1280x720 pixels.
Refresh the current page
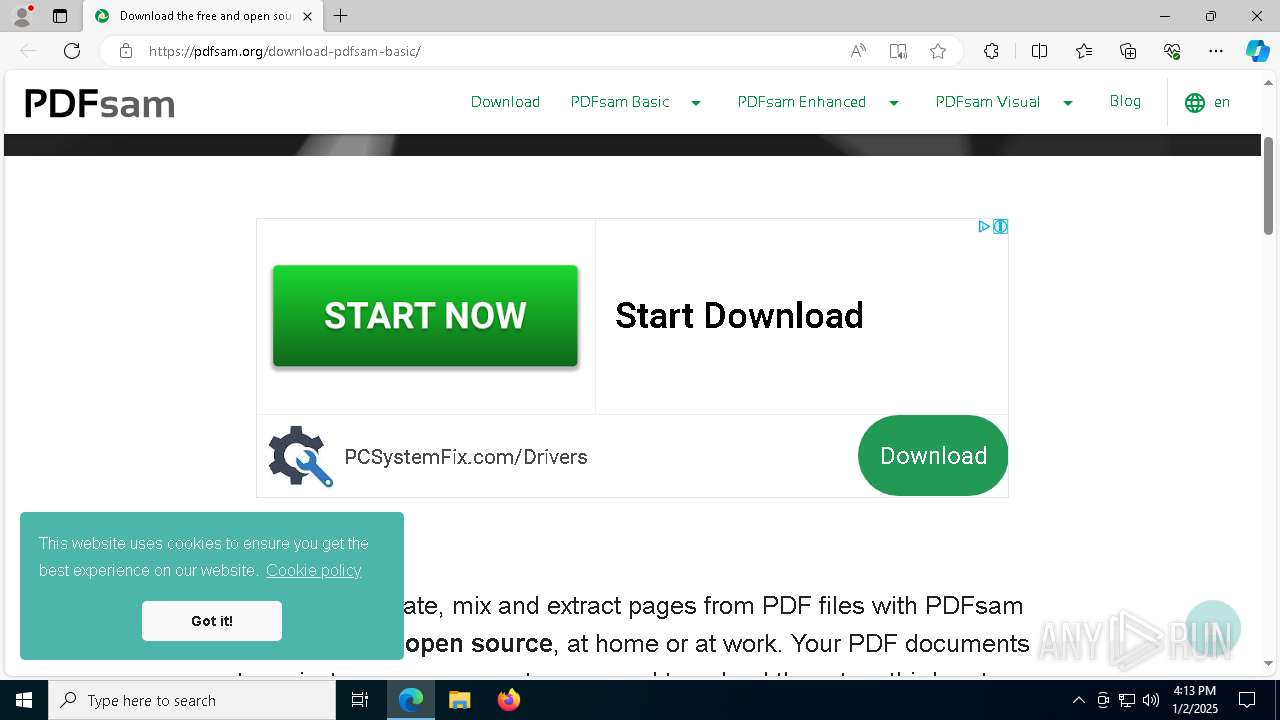[x=72, y=51]
